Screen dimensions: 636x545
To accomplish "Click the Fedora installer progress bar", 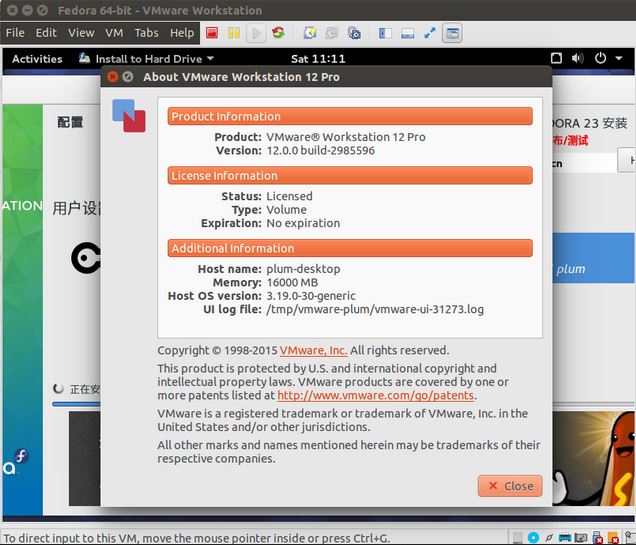I will [76, 404].
